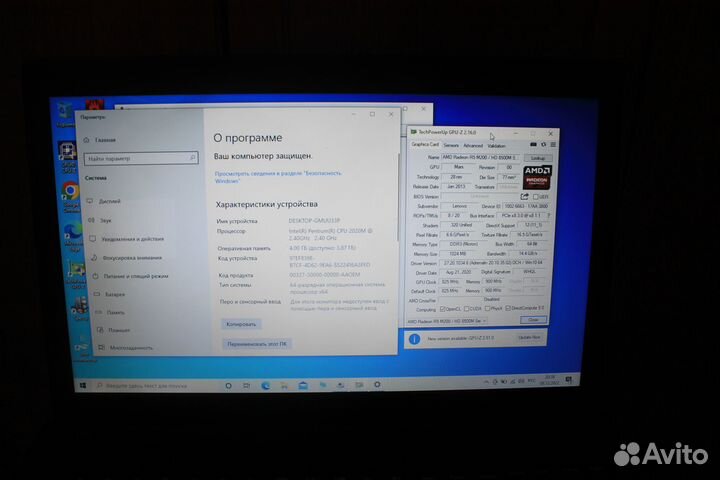Image resolution: width=720 pixels, height=480 pixels.
Task: Click the Settings window vertical scrollbar
Action: coord(398,198)
